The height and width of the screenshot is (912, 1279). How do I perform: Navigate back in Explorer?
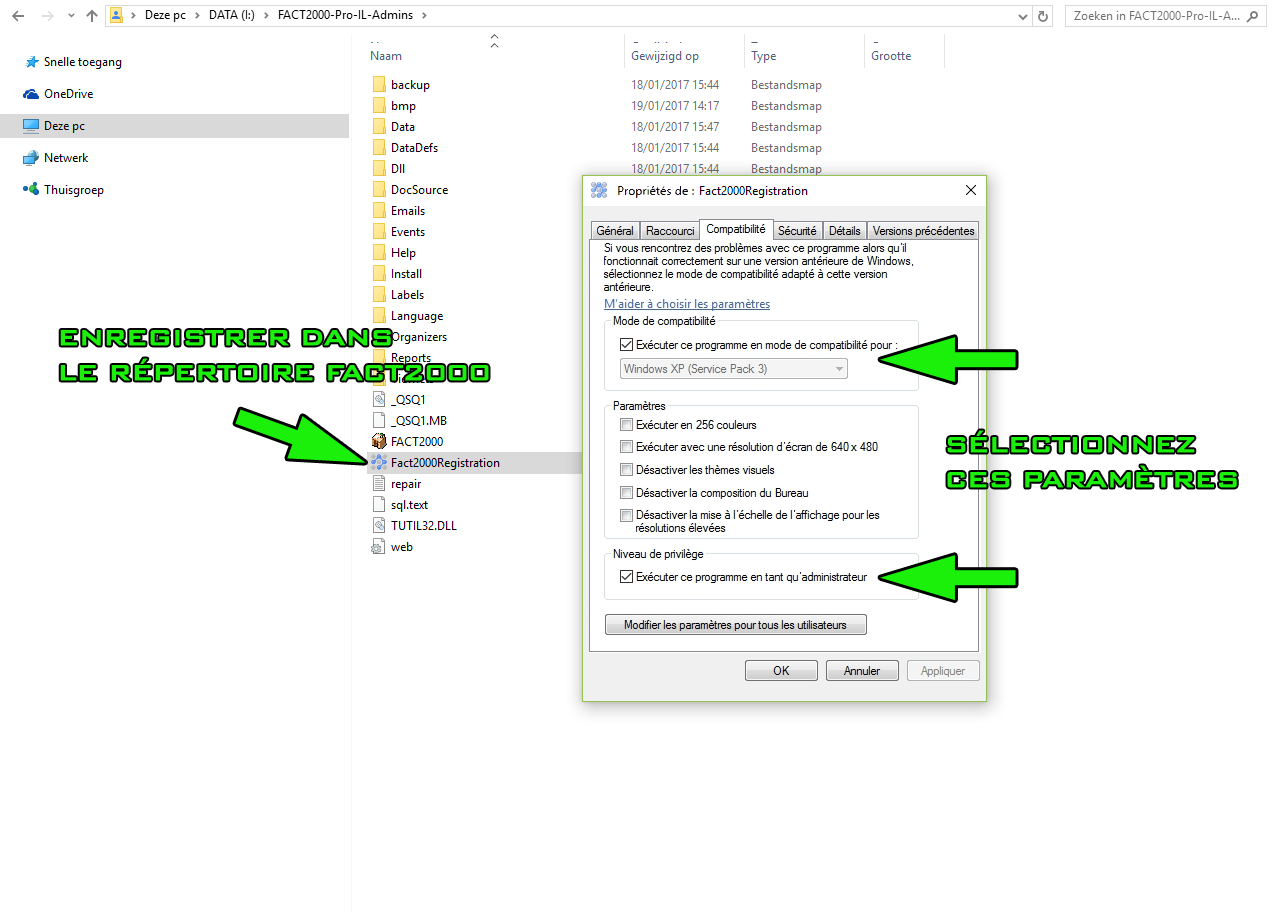[18, 16]
